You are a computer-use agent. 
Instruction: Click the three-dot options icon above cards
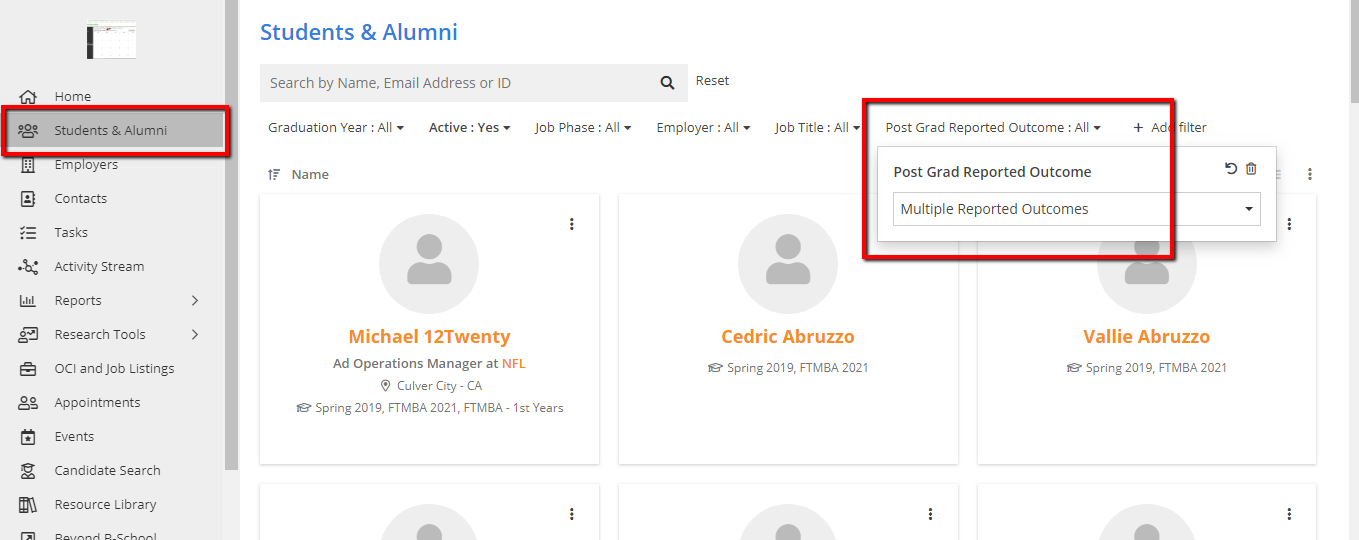(1310, 174)
